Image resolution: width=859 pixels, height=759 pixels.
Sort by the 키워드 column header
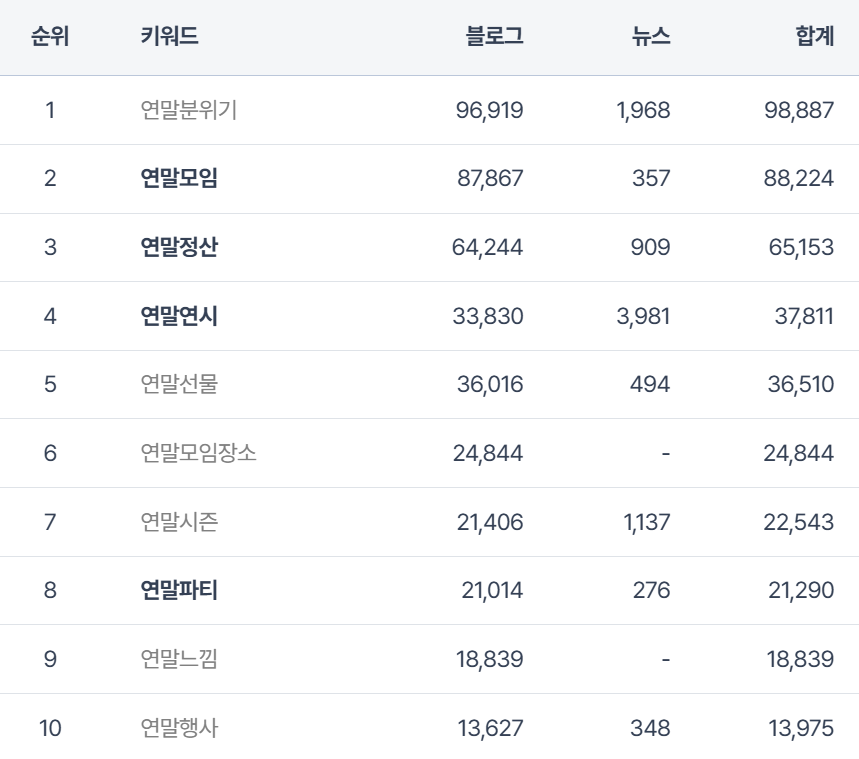[169, 37]
